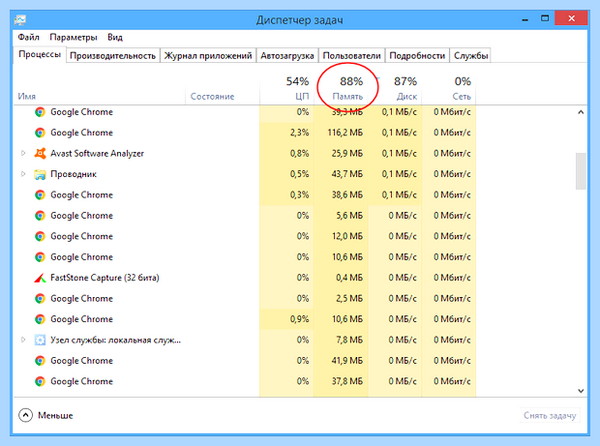The image size is (600, 446).
Task: Expand the Avast Software Analyzer process
Action: coord(23,153)
